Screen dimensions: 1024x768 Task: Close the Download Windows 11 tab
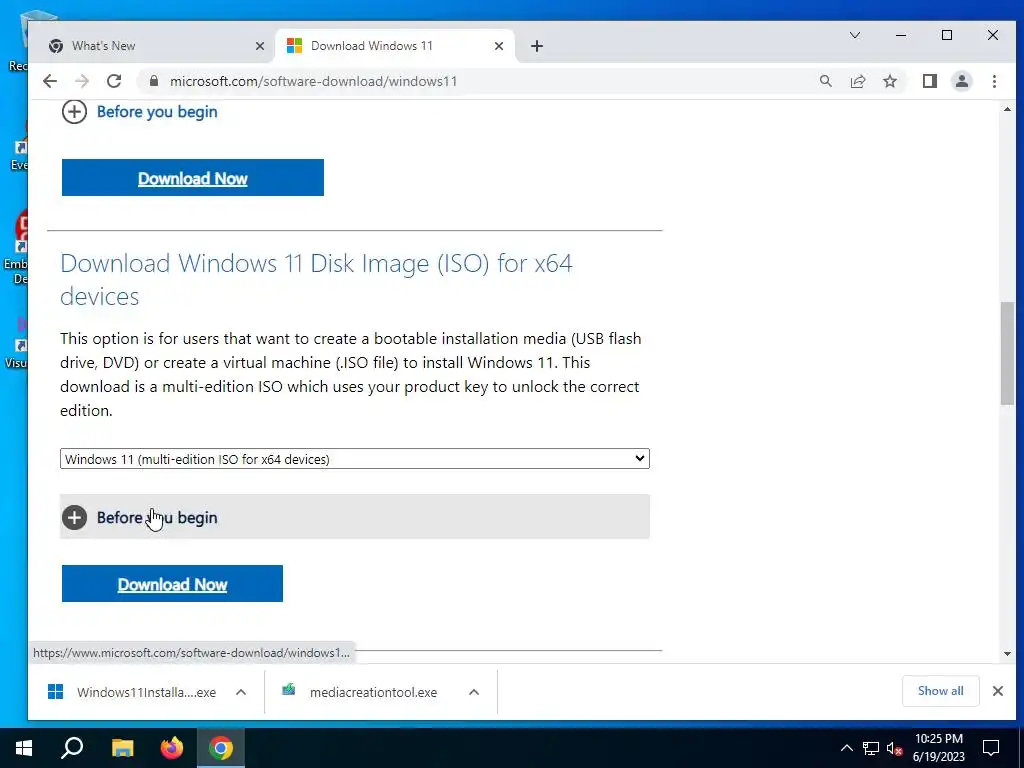498,46
